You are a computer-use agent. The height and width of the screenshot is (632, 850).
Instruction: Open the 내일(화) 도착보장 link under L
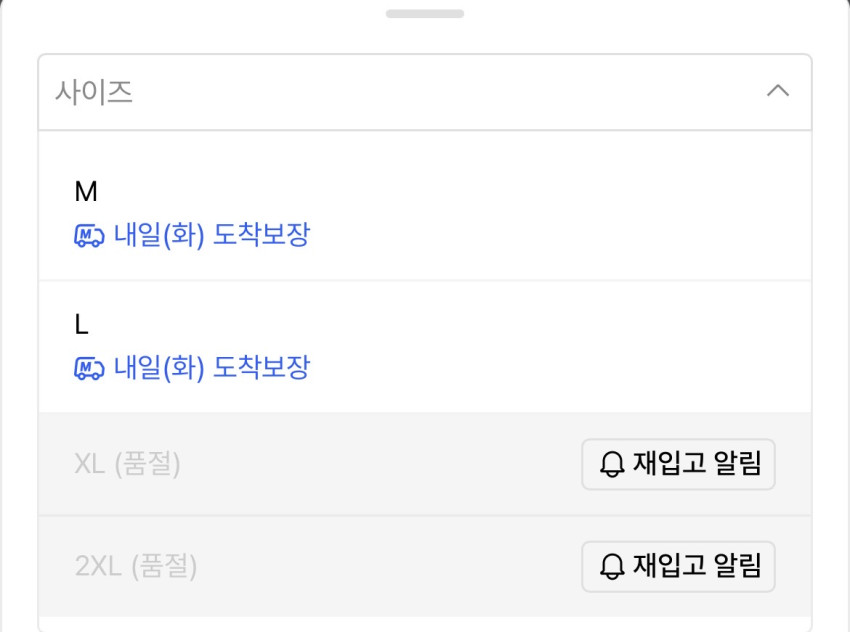212,368
